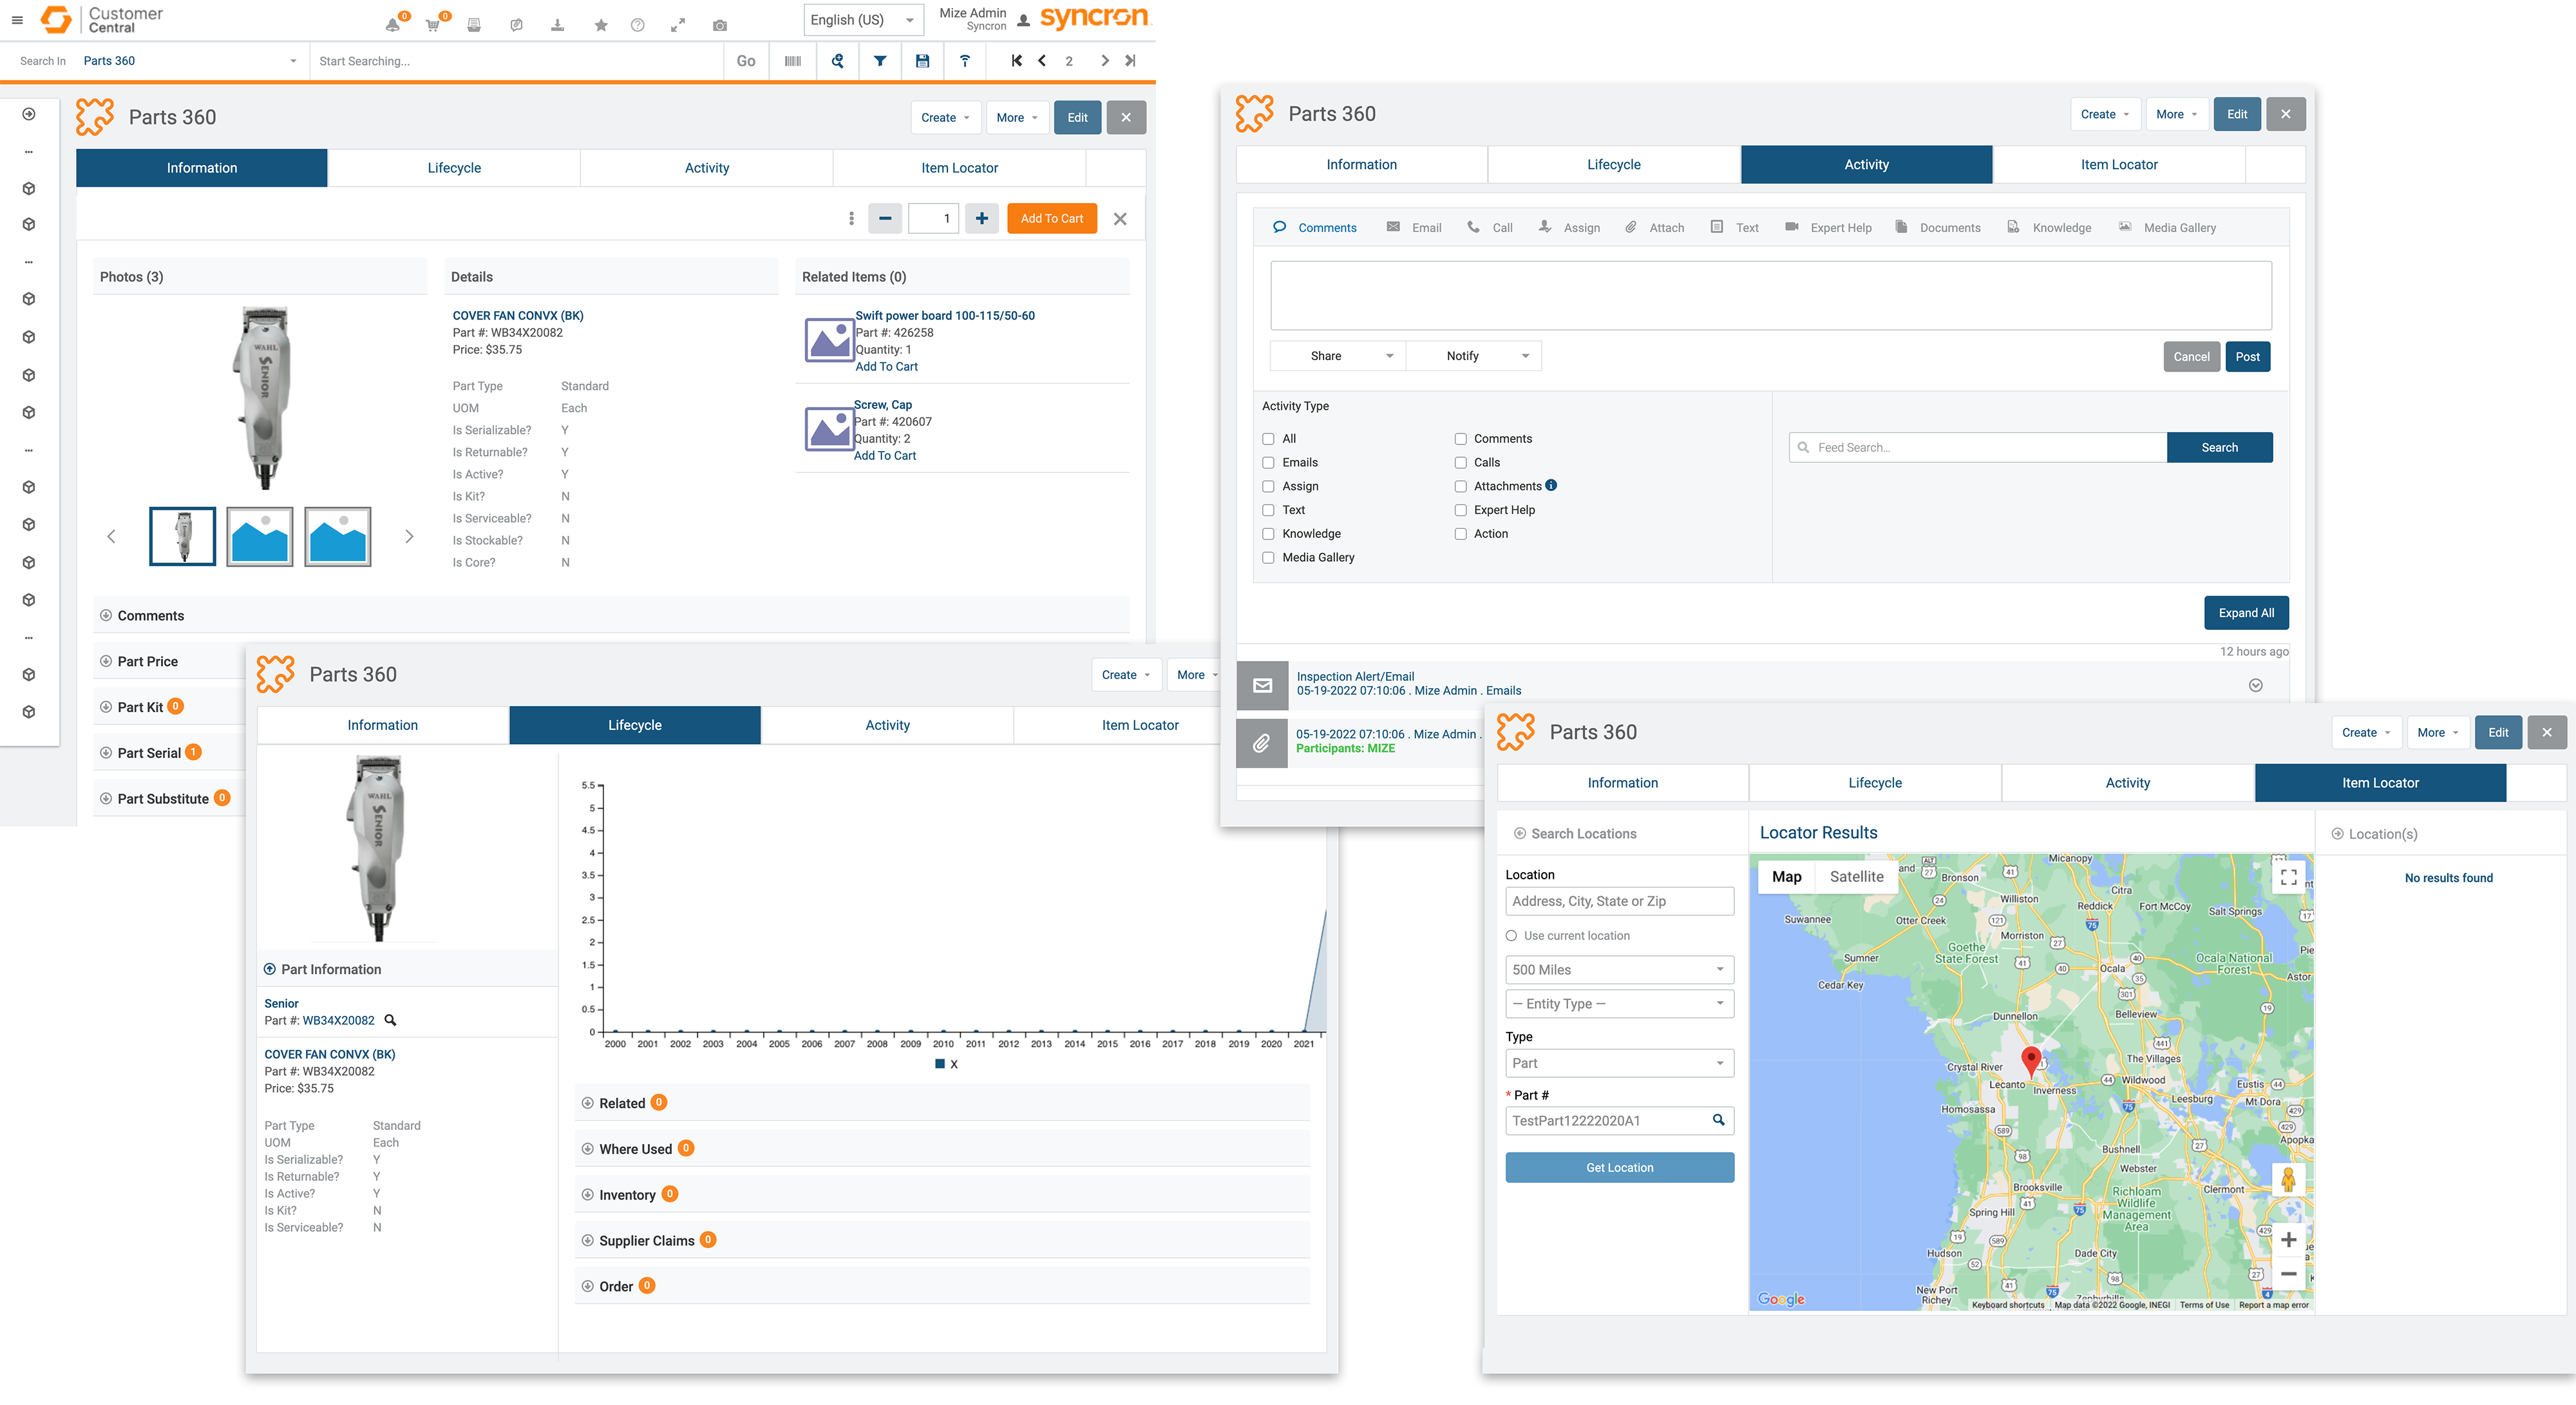Post the comment
The image size is (2576, 1405).
(2247, 357)
